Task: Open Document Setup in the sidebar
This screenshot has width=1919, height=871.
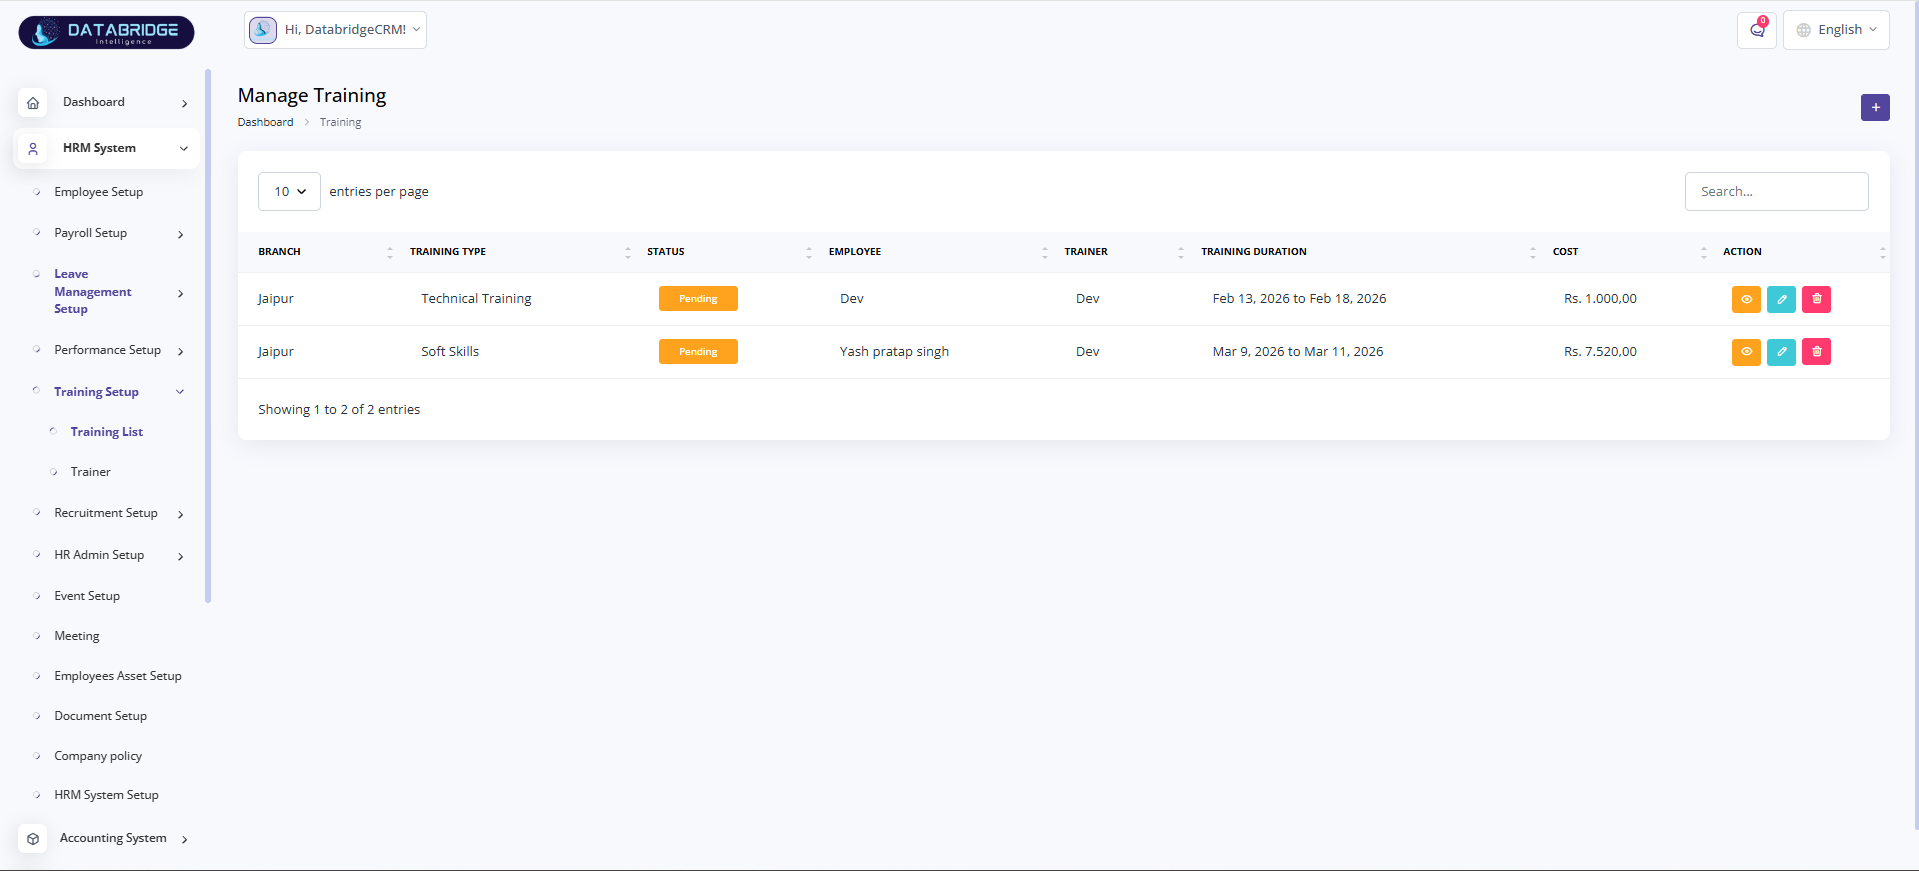Action: pos(100,716)
